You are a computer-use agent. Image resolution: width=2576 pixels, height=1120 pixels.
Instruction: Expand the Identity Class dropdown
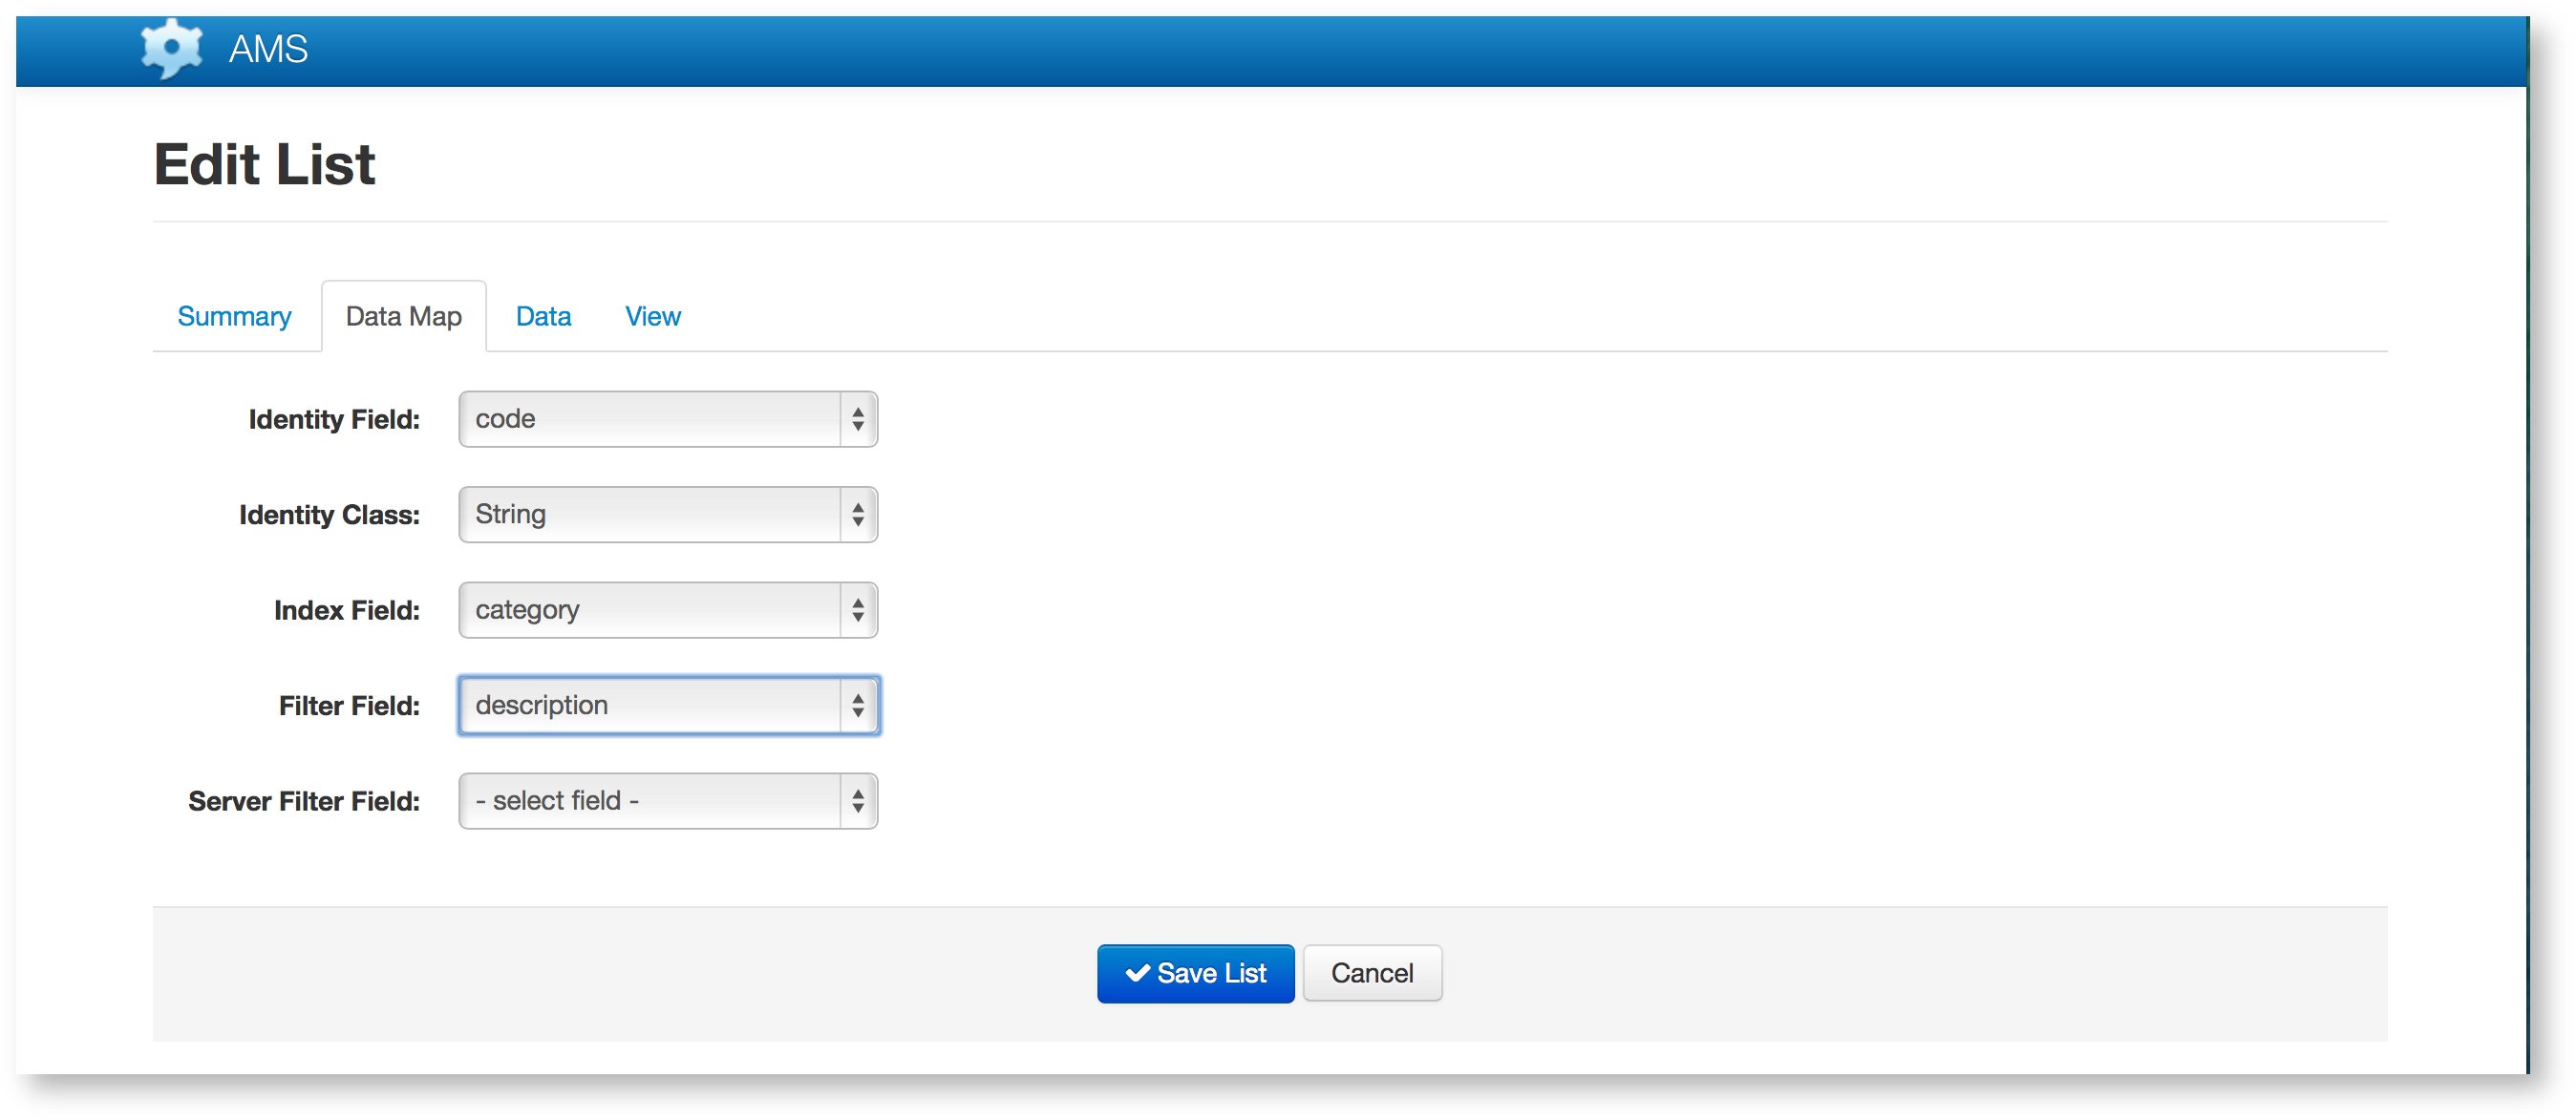[650, 515]
